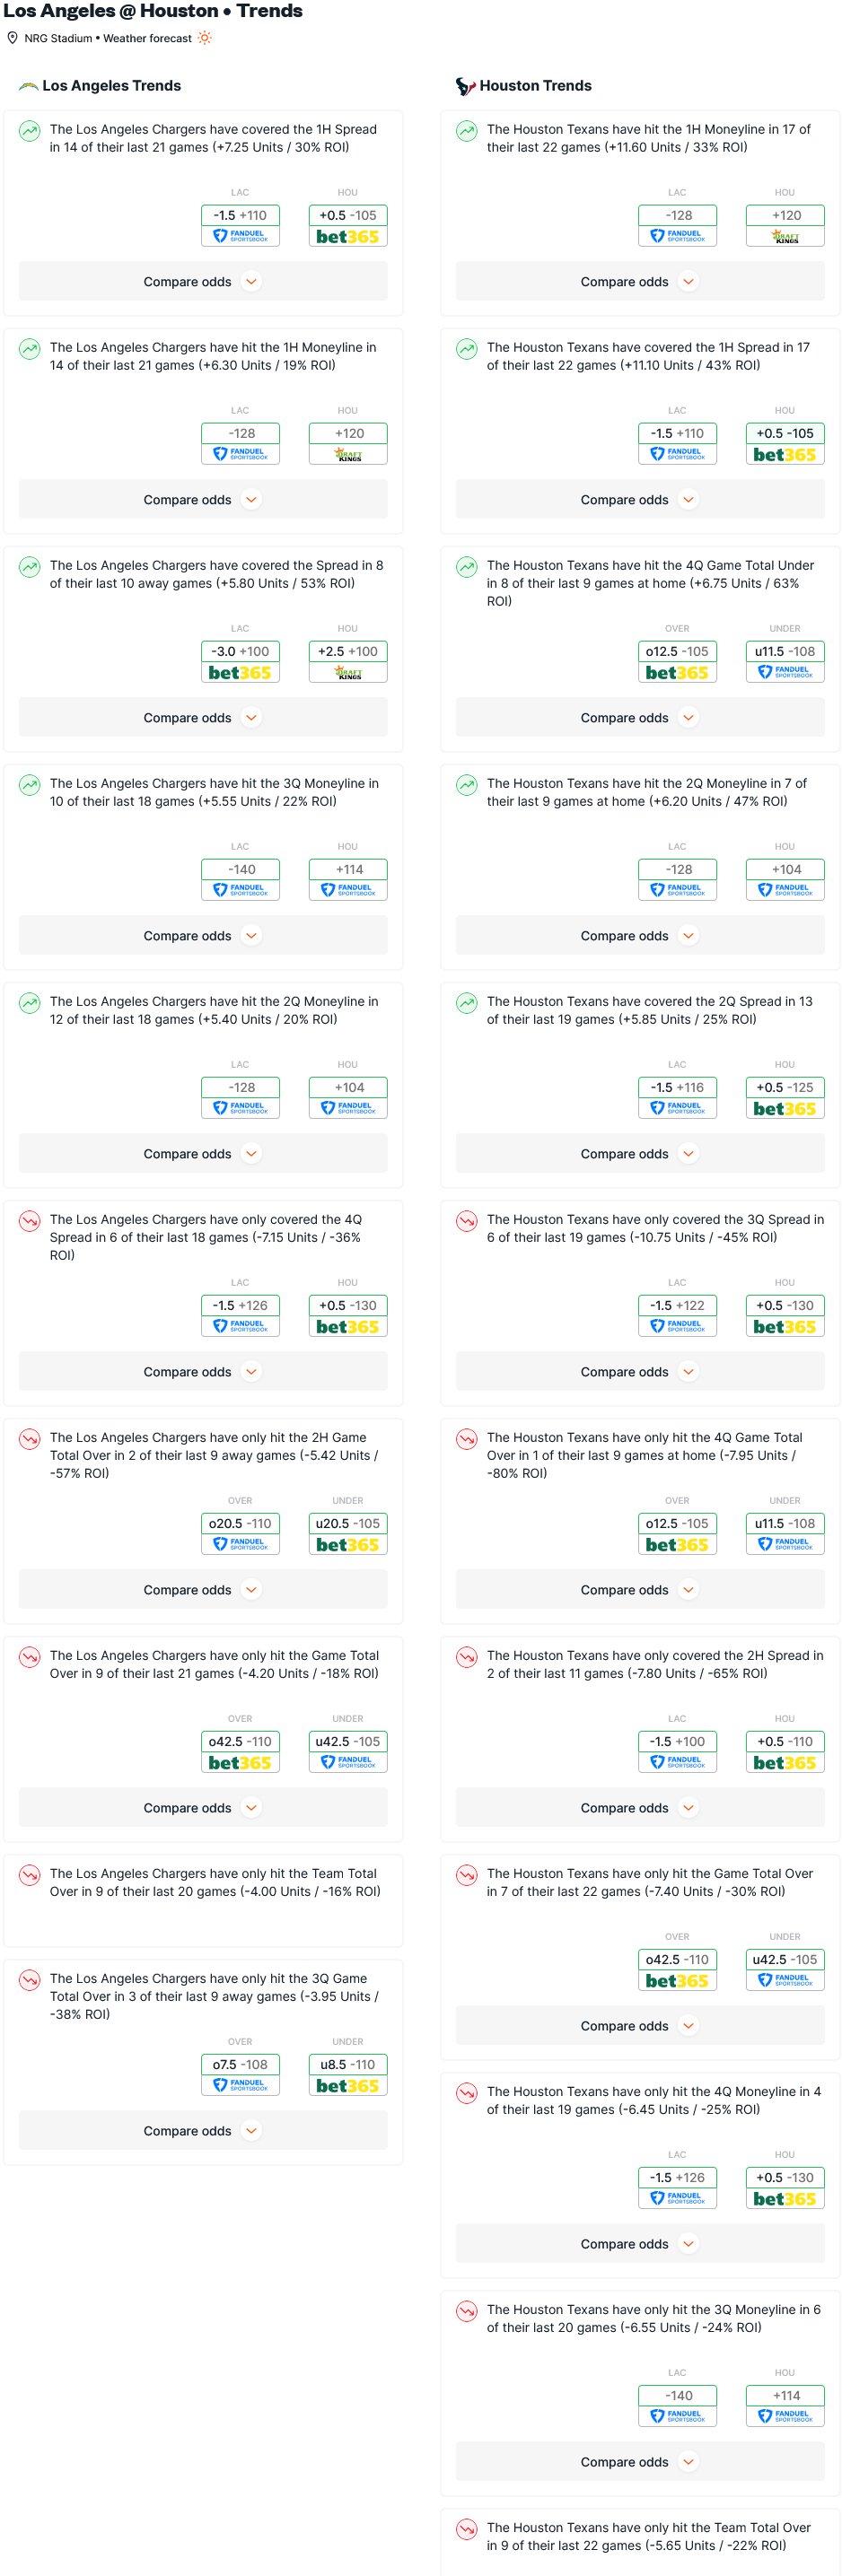Expand Compare odds under Texans 4Q Game Total Under

(640, 718)
